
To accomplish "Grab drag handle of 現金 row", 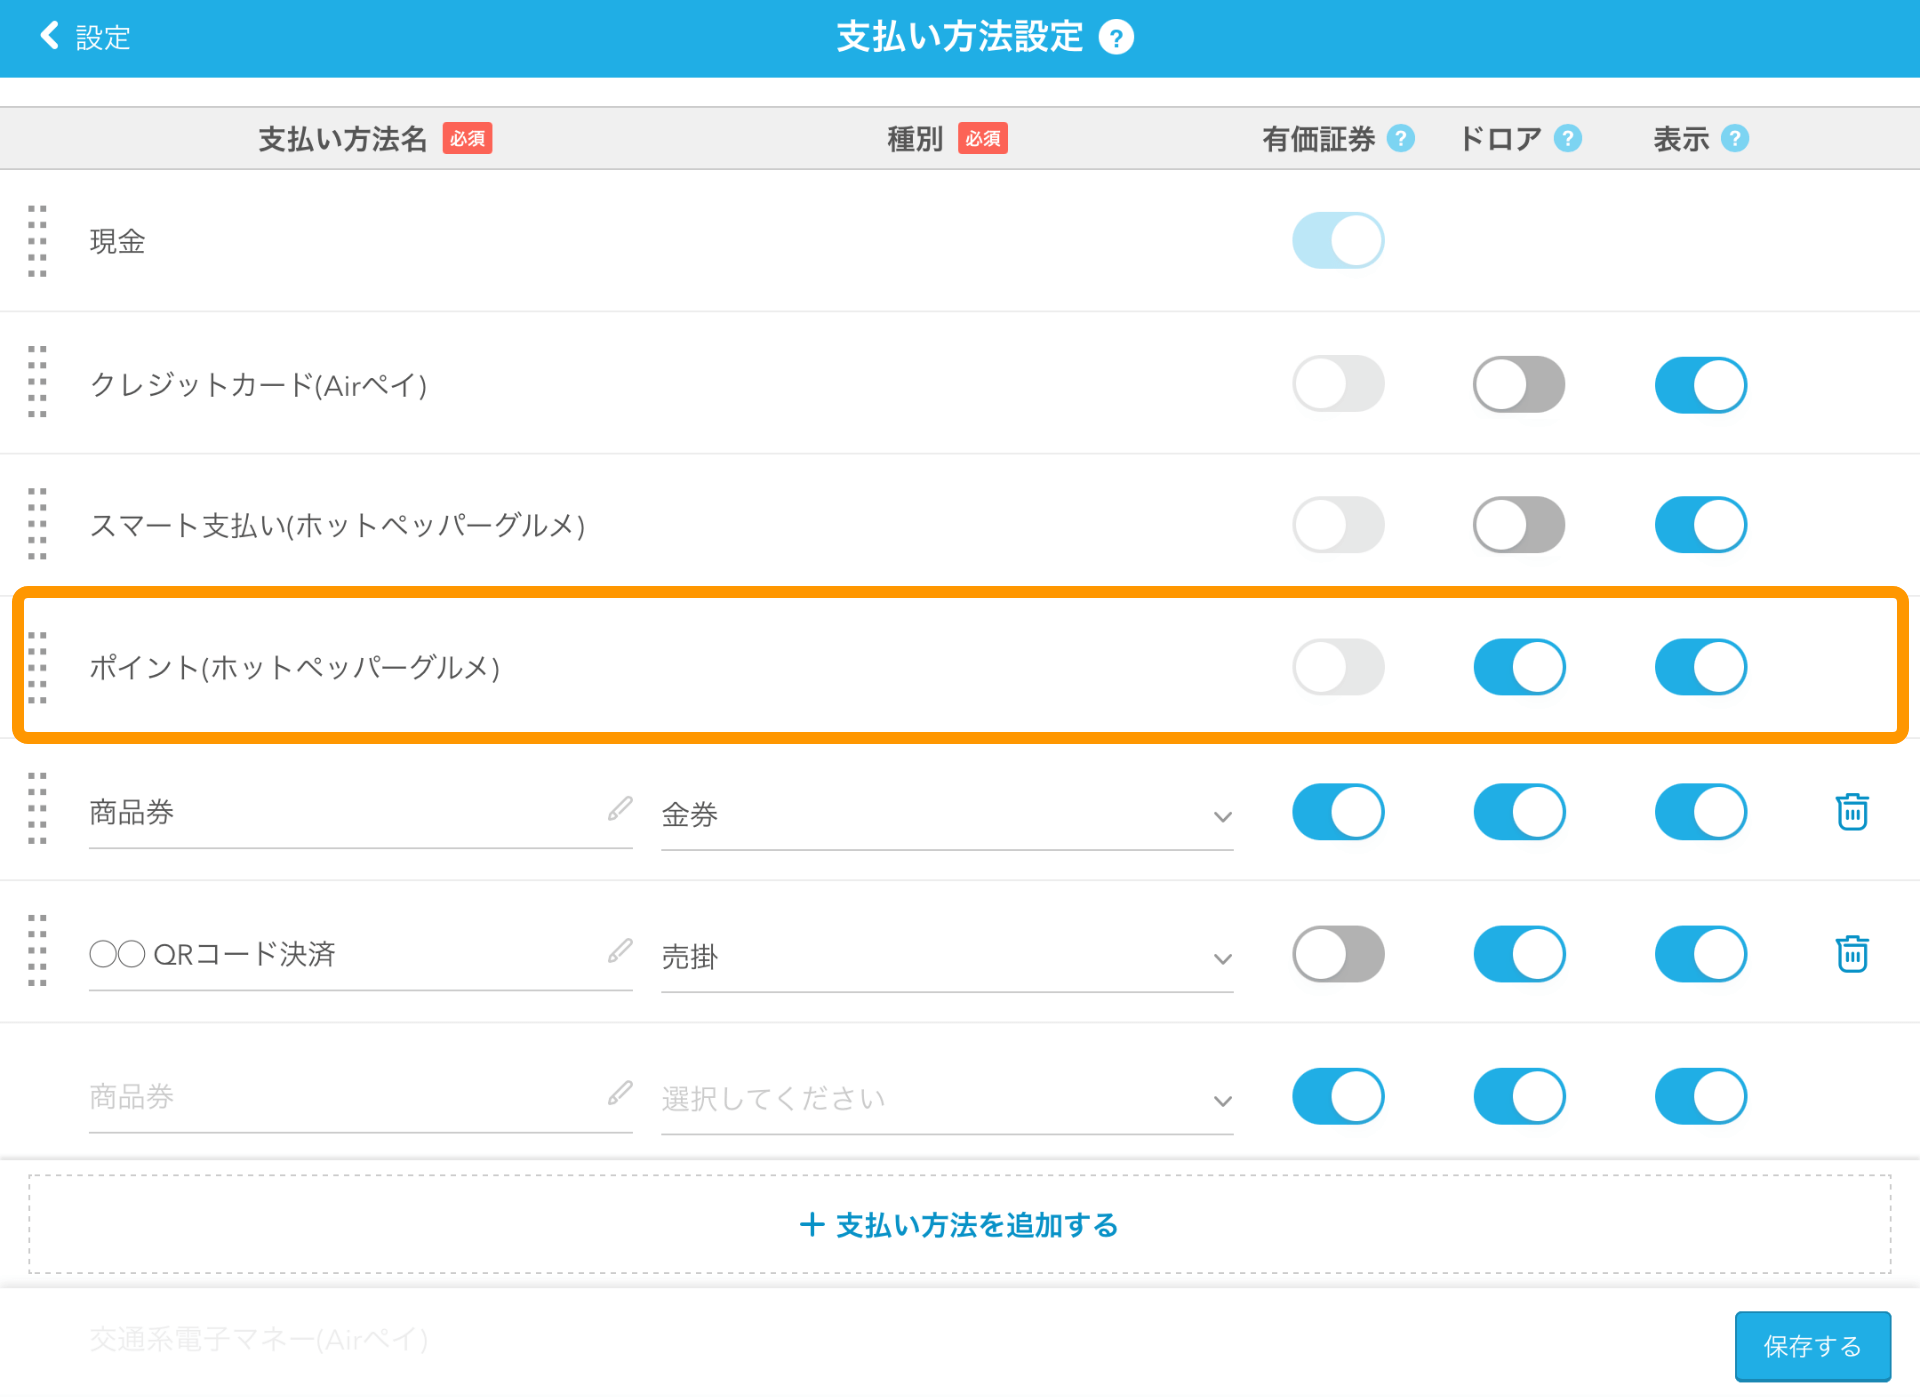I will (37, 241).
